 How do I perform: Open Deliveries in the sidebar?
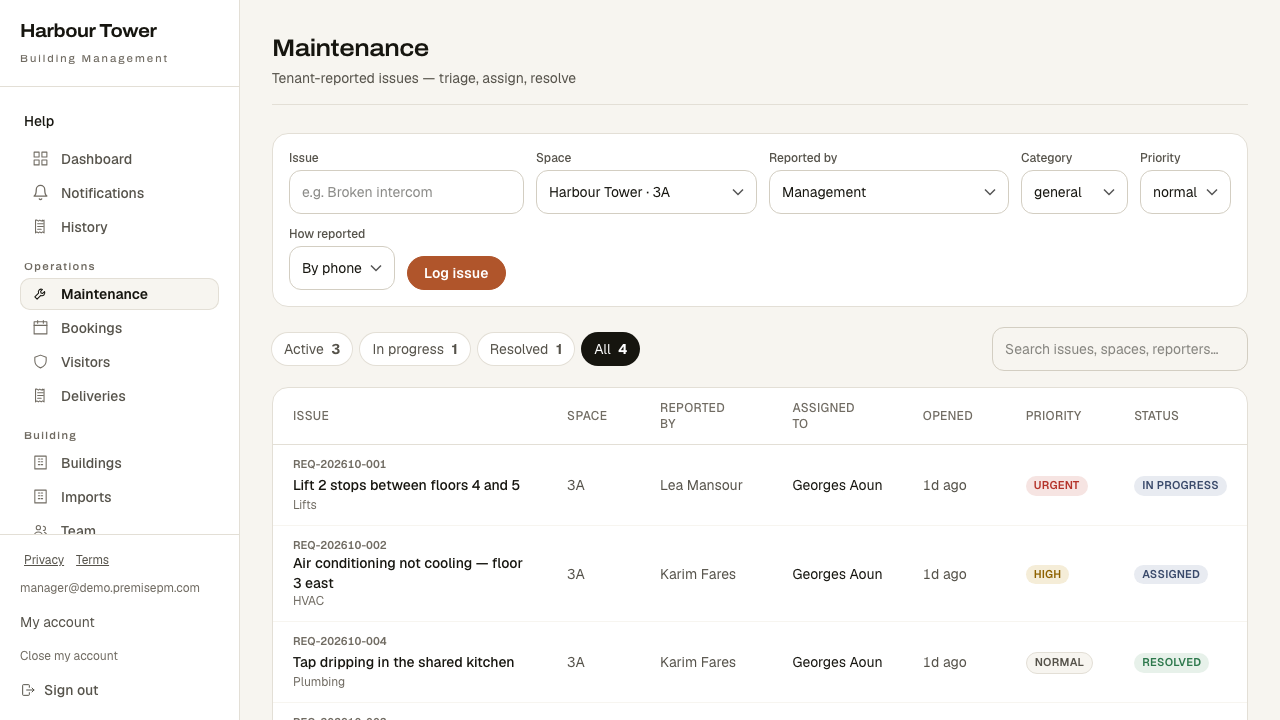[119, 396]
